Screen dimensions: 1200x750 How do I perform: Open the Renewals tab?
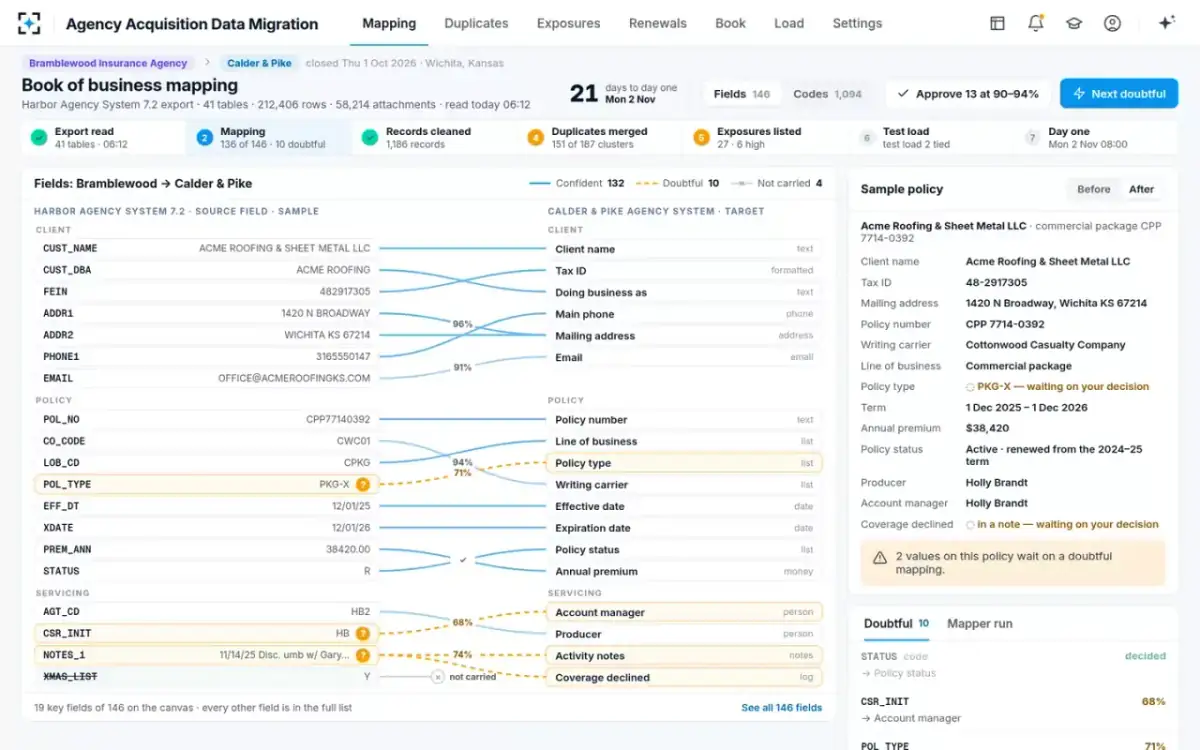coord(658,23)
